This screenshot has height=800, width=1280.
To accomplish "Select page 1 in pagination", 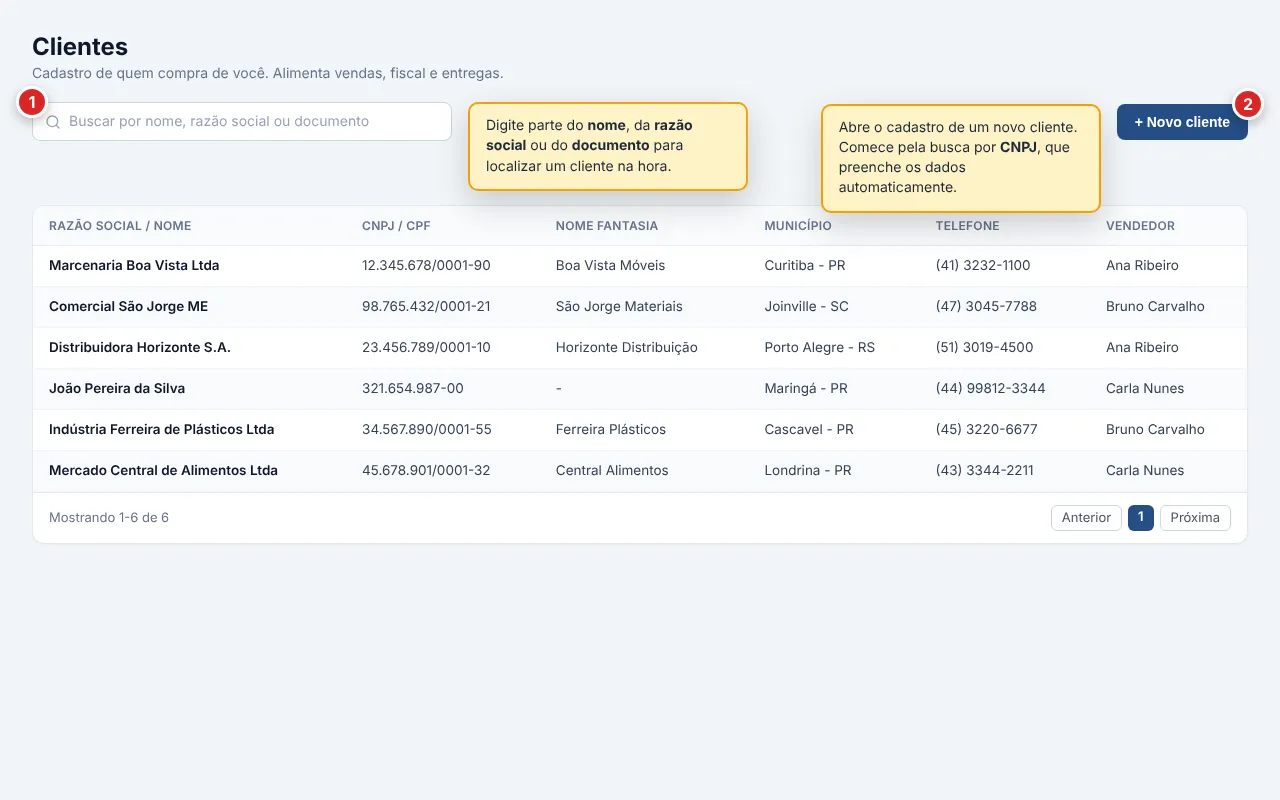I will click(x=1140, y=517).
